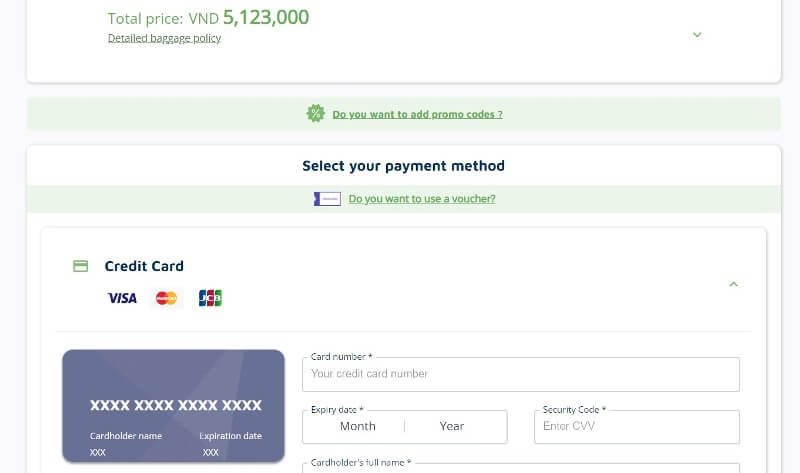Expand the total price details chevron
This screenshot has height=473, width=800.
(x=697, y=35)
